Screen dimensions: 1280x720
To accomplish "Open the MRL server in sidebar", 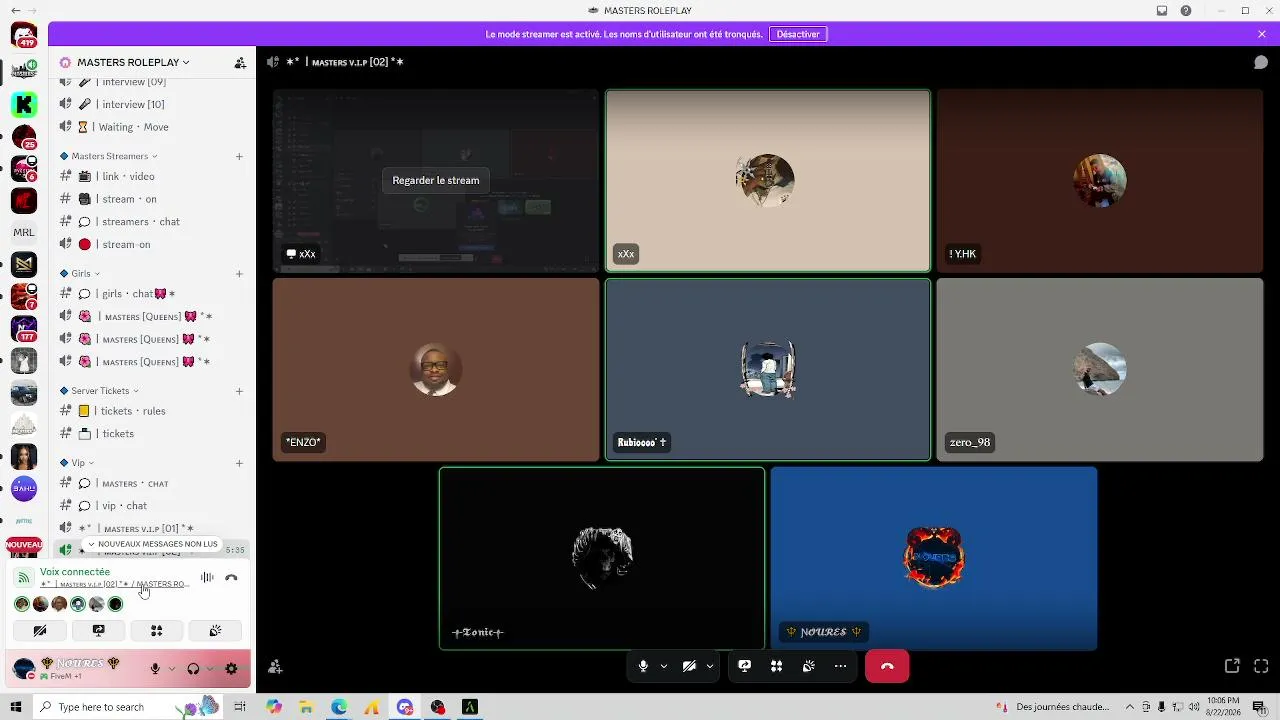I will 24,232.
